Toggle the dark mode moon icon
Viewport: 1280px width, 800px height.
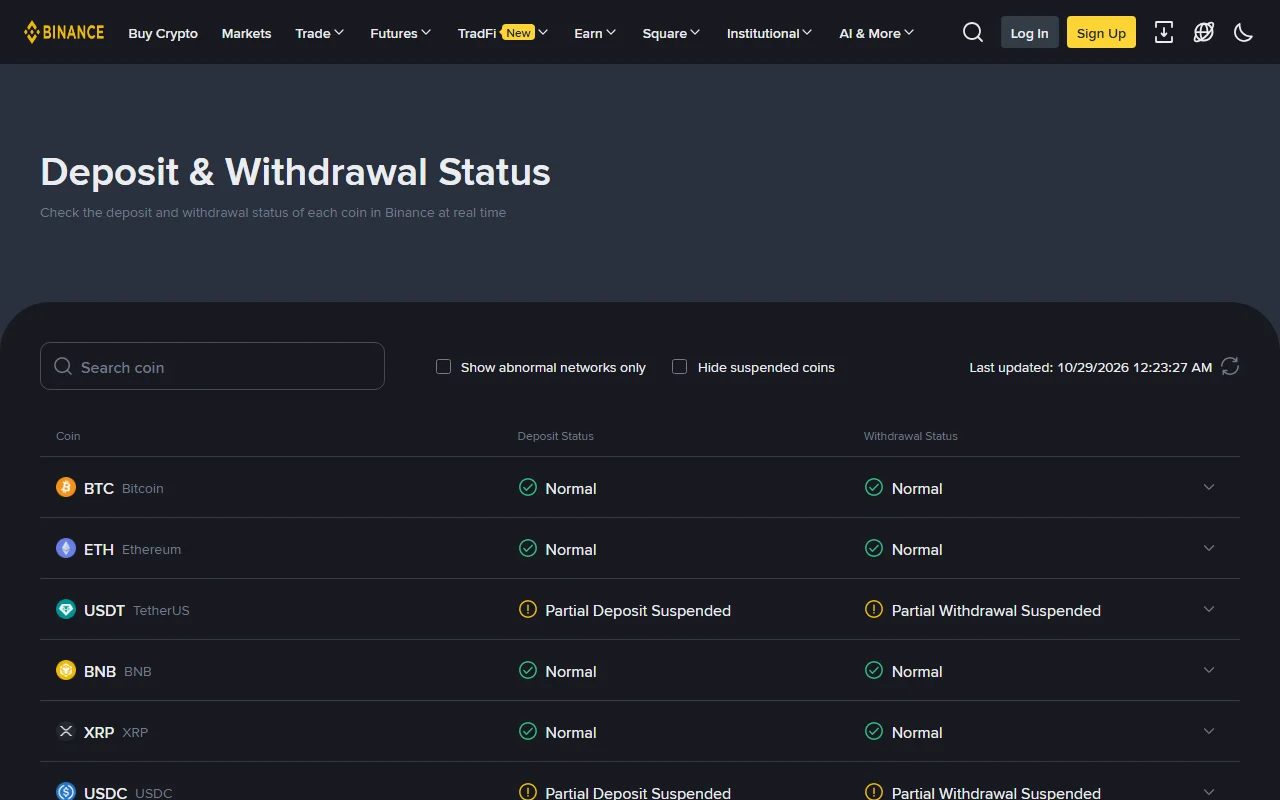(1244, 32)
